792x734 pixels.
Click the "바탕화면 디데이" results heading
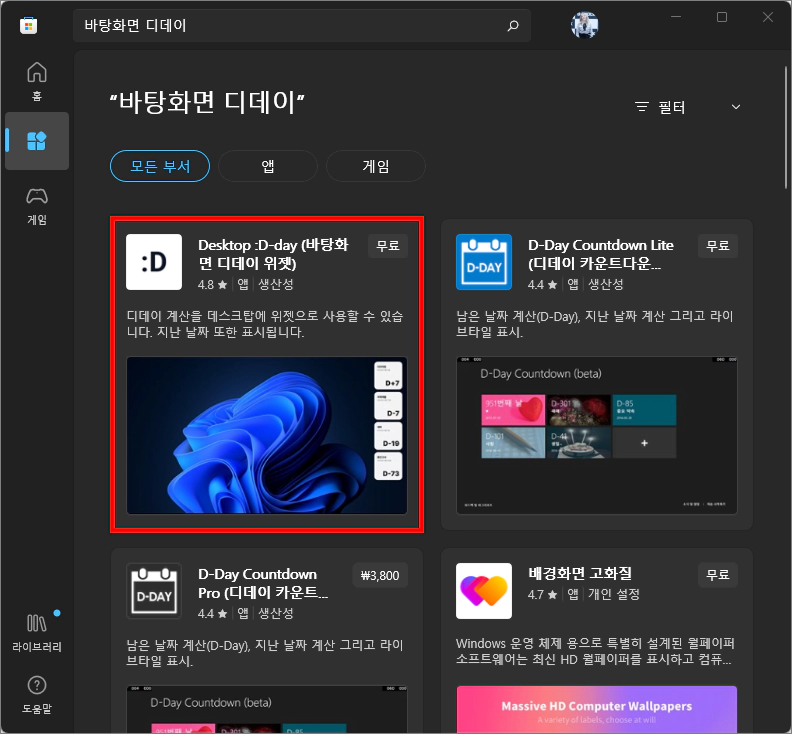207,102
